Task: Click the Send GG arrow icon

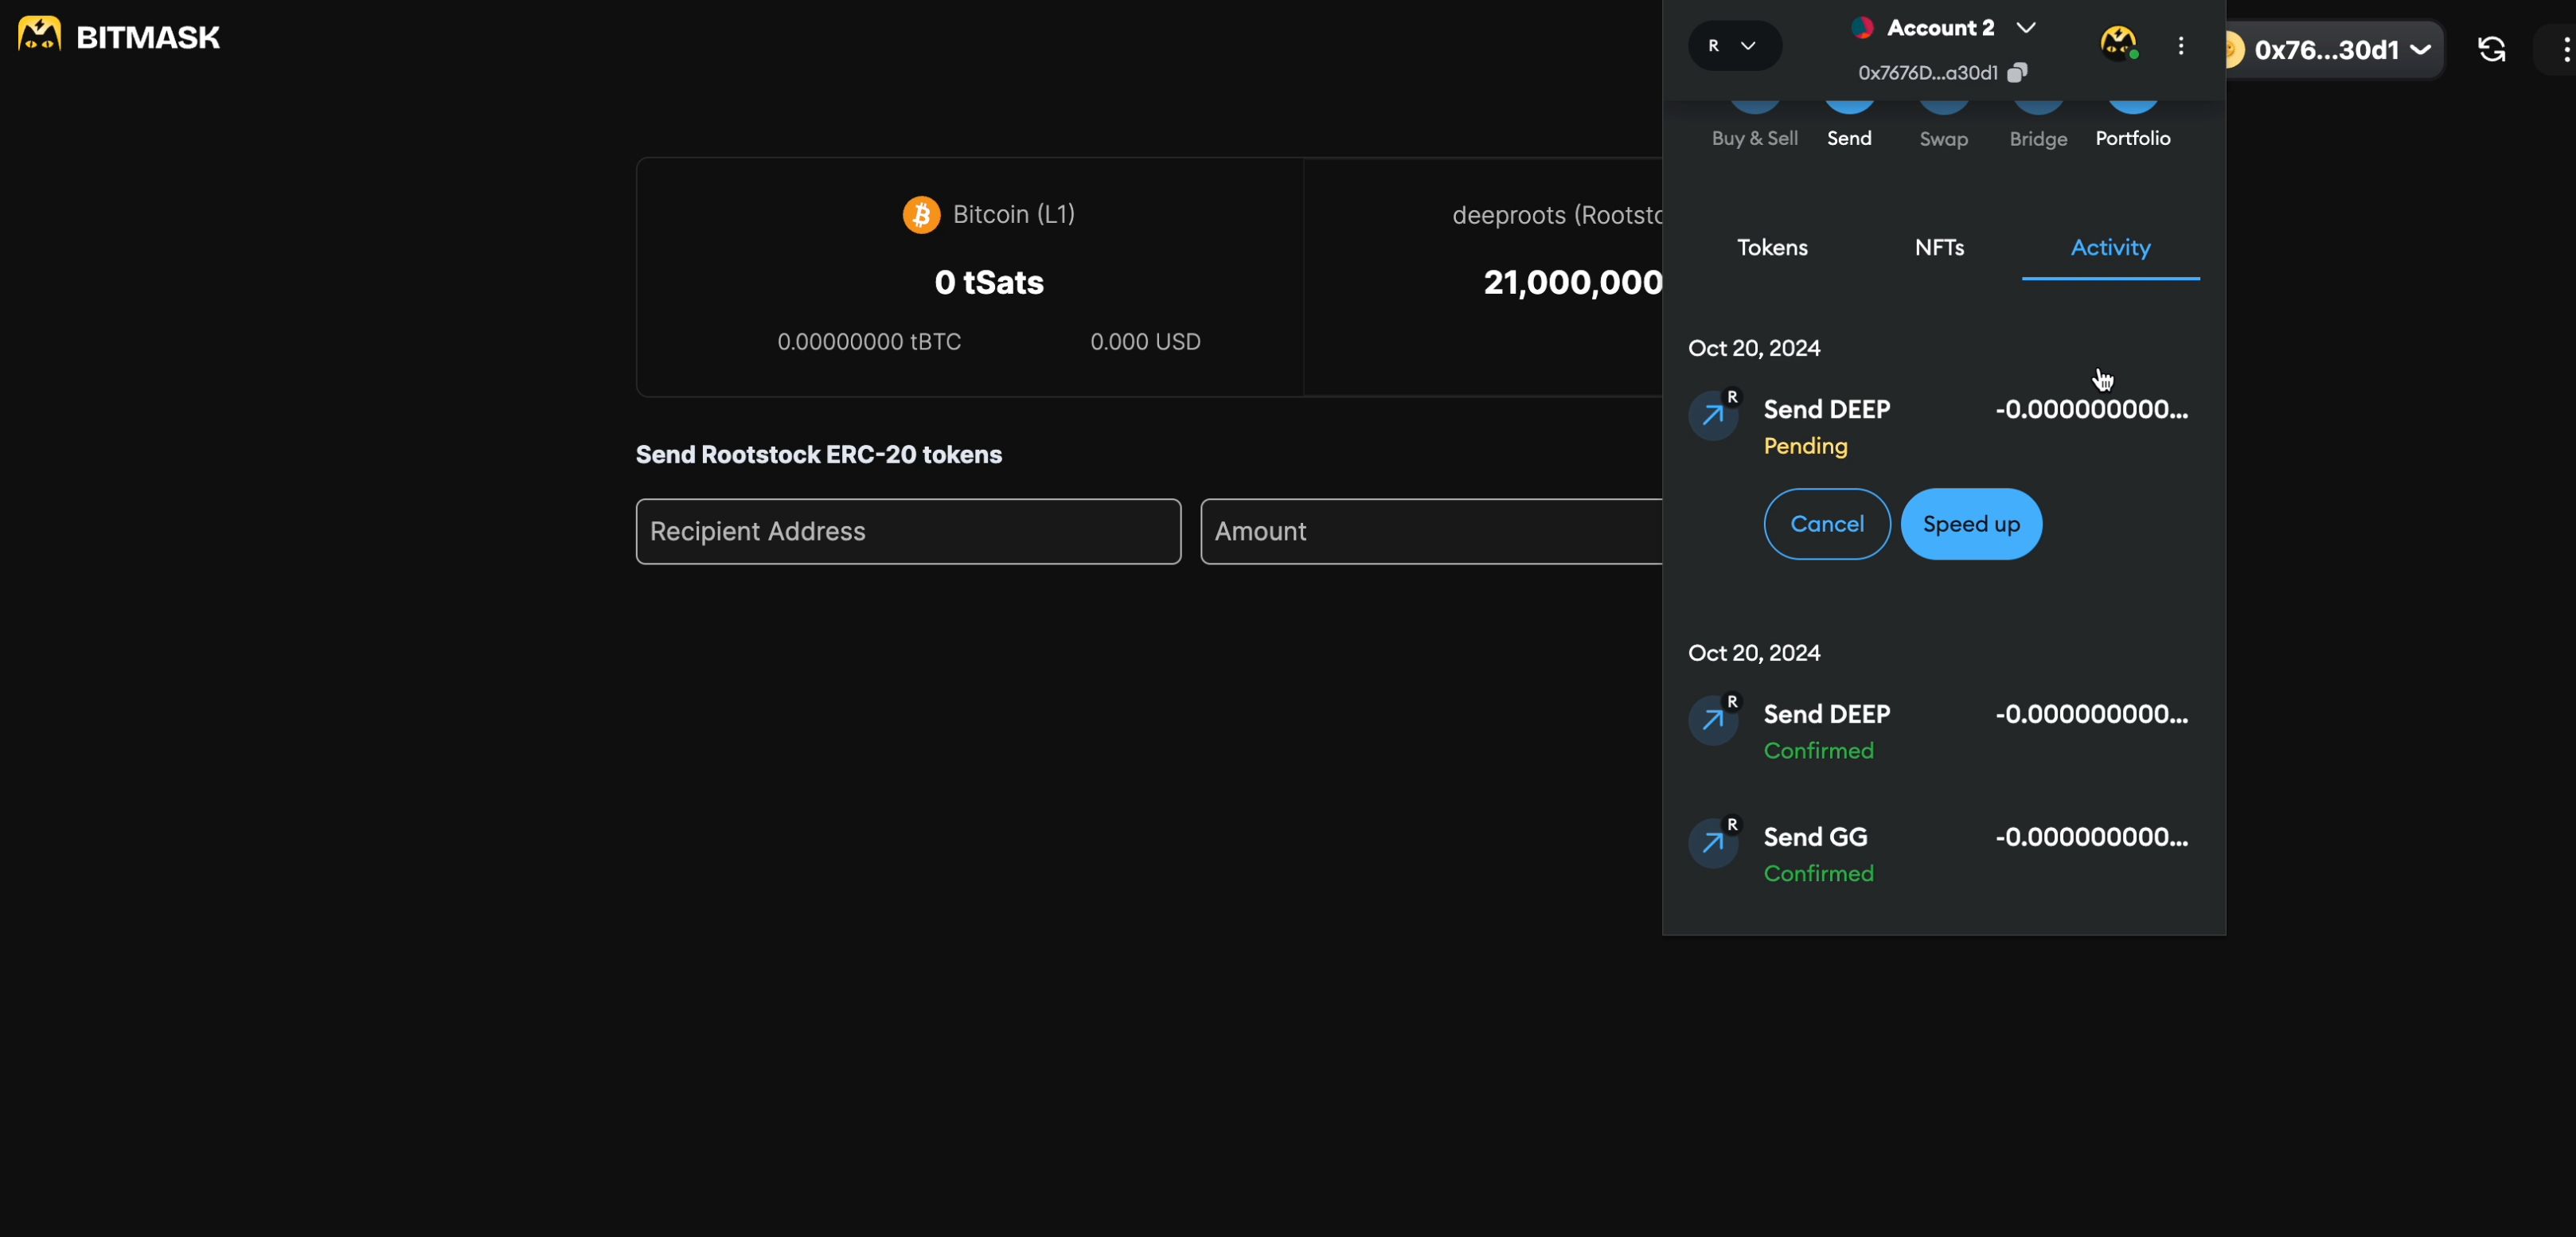Action: 1713,843
